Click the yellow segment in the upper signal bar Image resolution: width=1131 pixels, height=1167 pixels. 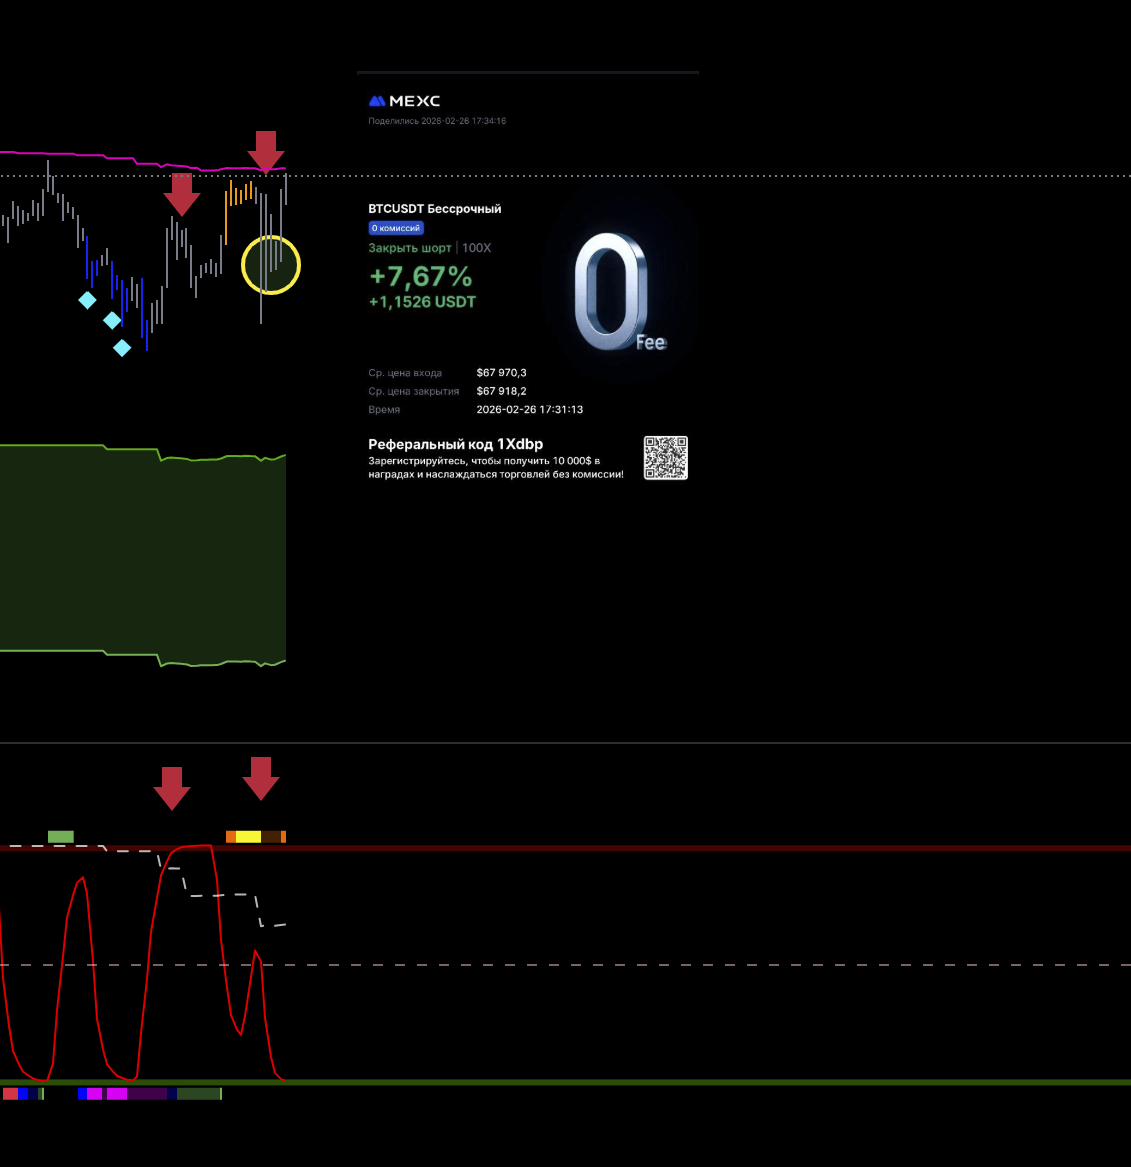pyautogui.click(x=248, y=837)
